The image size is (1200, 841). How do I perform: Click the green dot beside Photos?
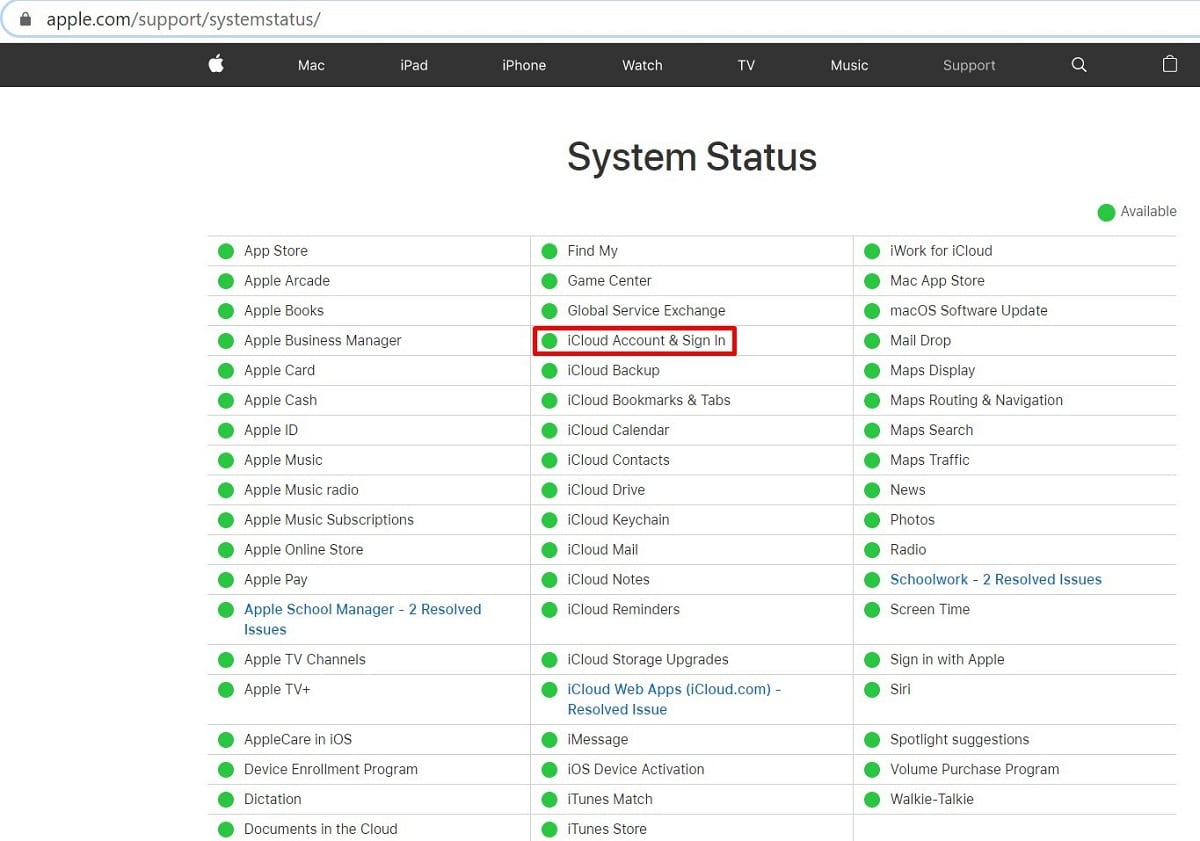[872, 520]
